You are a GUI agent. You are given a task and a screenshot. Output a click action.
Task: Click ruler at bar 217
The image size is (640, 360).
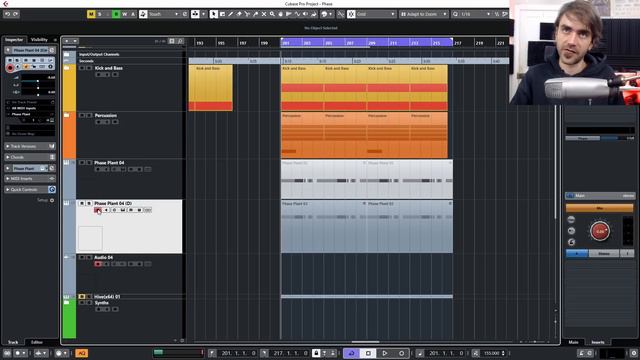click(458, 42)
